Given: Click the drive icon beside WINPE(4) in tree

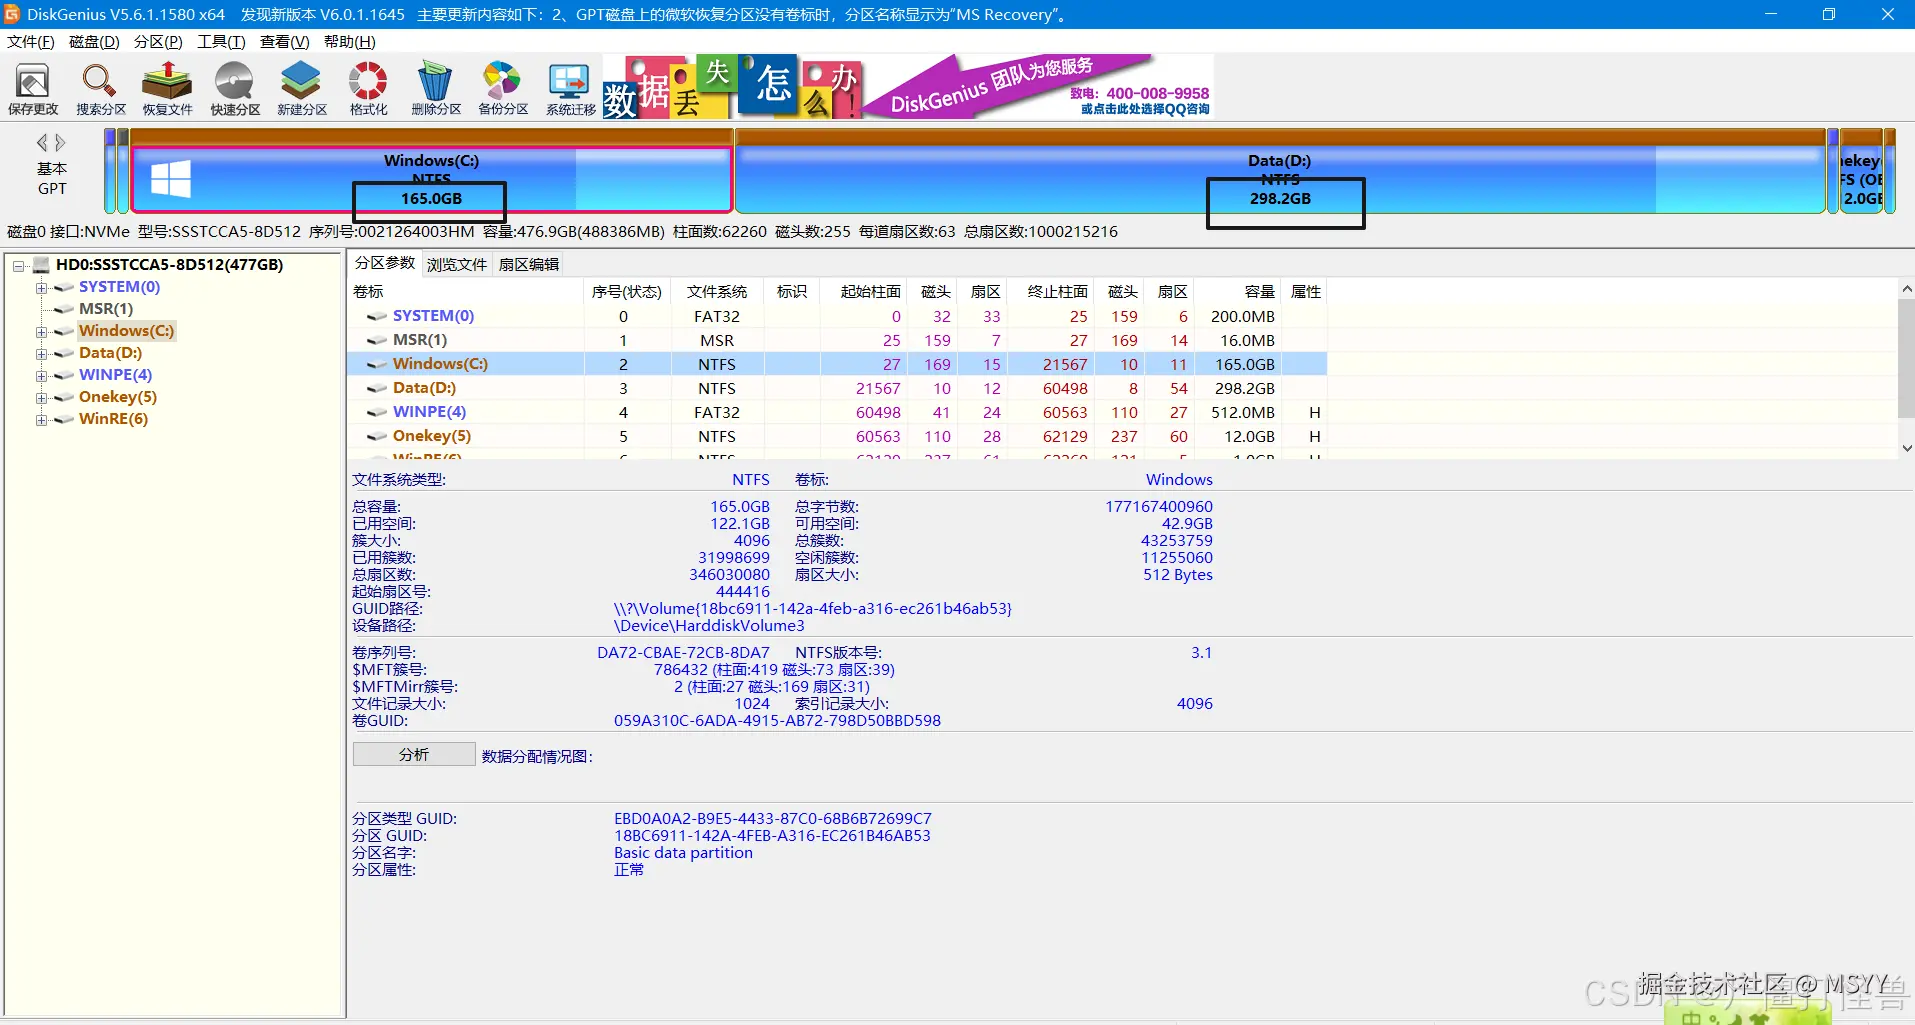Looking at the screenshot, I should 63,376.
